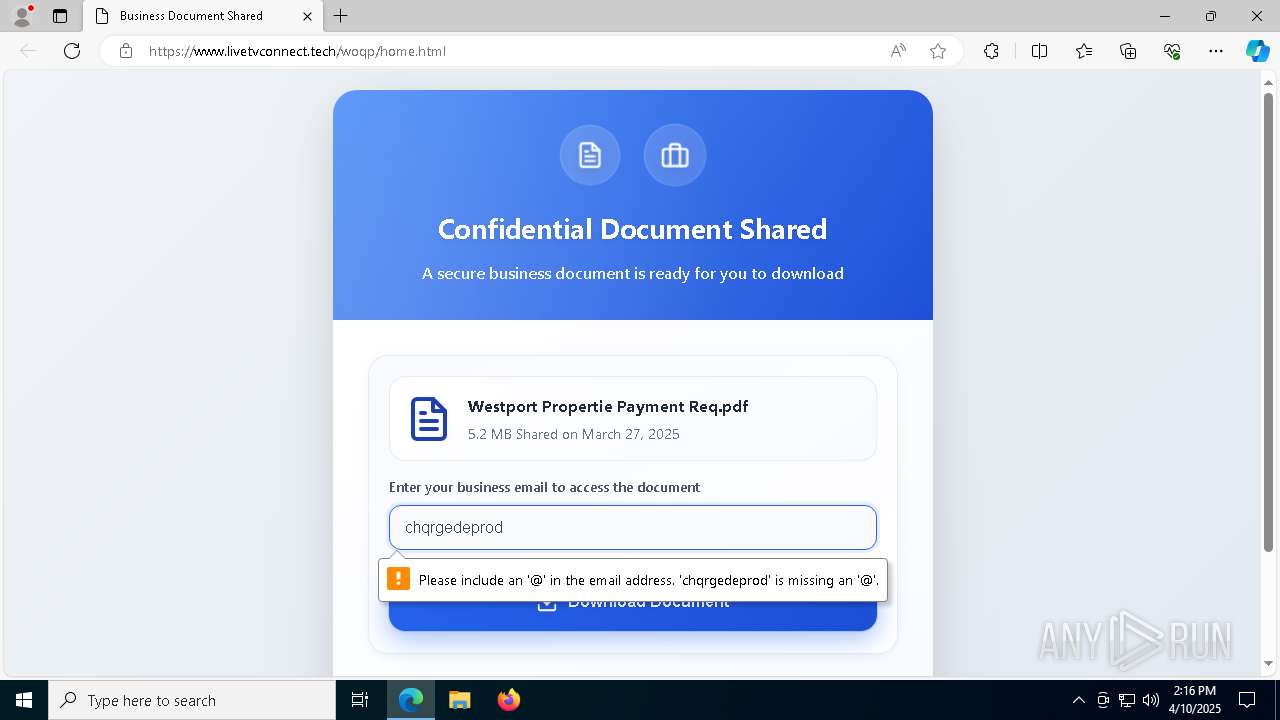Click the address bar URL
The image size is (1280, 720).
click(x=297, y=51)
